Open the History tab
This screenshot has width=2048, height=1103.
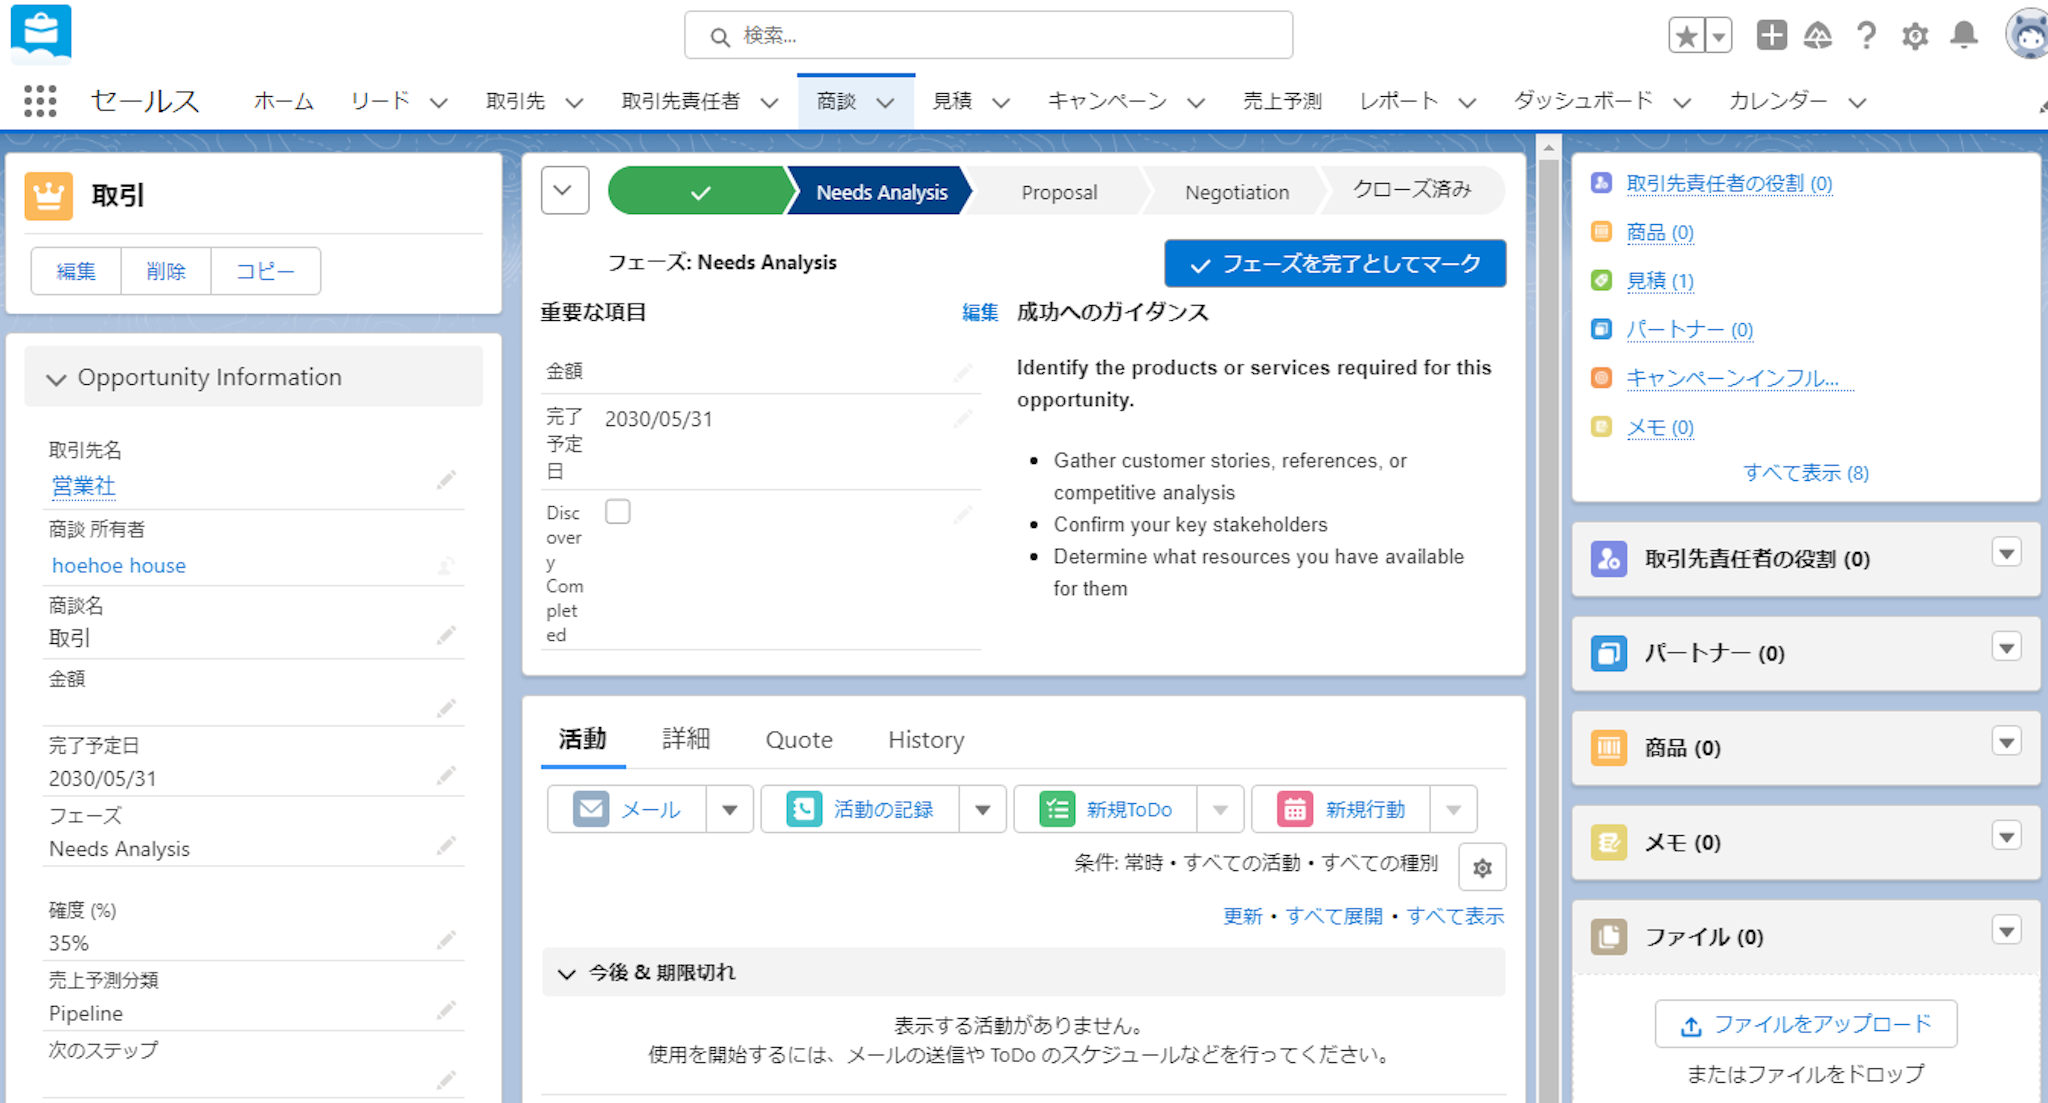[x=926, y=740]
